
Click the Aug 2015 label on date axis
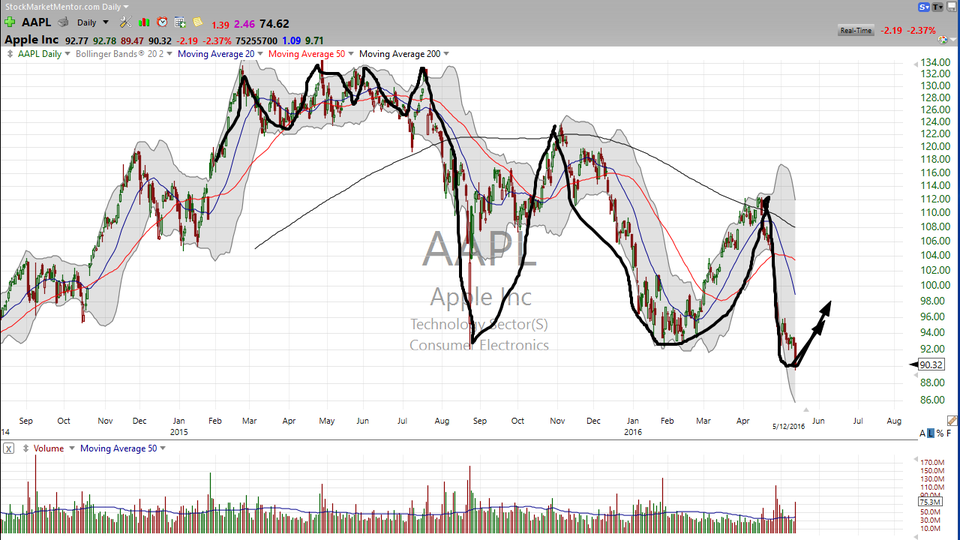(x=442, y=421)
